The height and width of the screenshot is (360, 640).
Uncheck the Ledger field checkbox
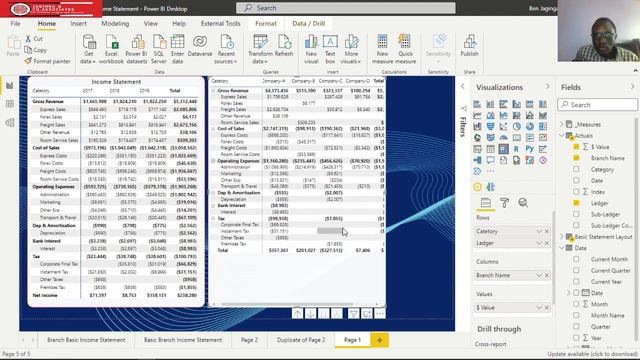pyautogui.click(x=576, y=203)
